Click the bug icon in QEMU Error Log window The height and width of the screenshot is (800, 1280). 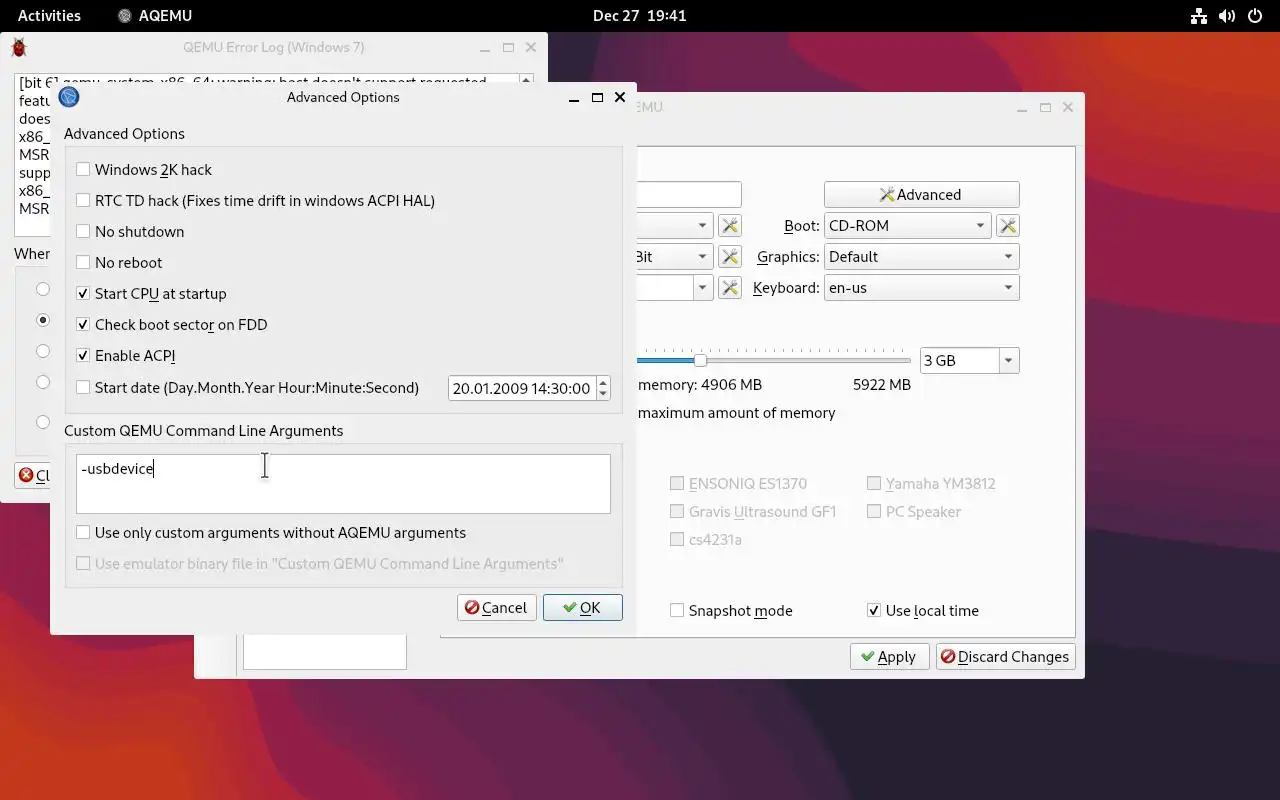pos(18,47)
